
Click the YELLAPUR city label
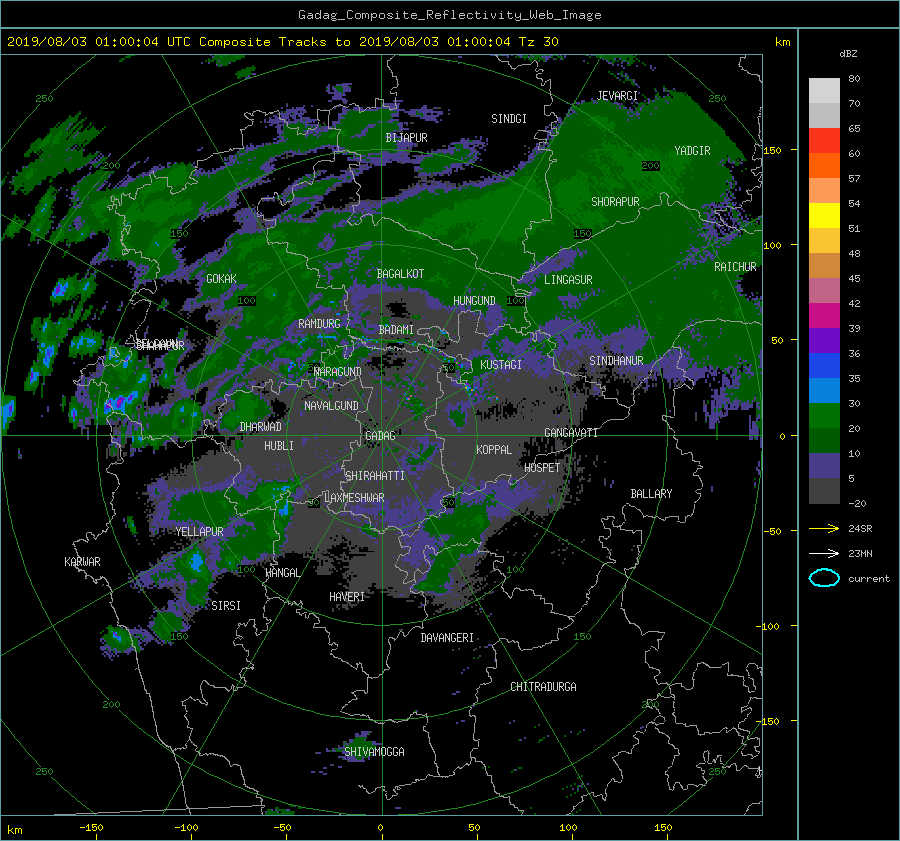[199, 532]
